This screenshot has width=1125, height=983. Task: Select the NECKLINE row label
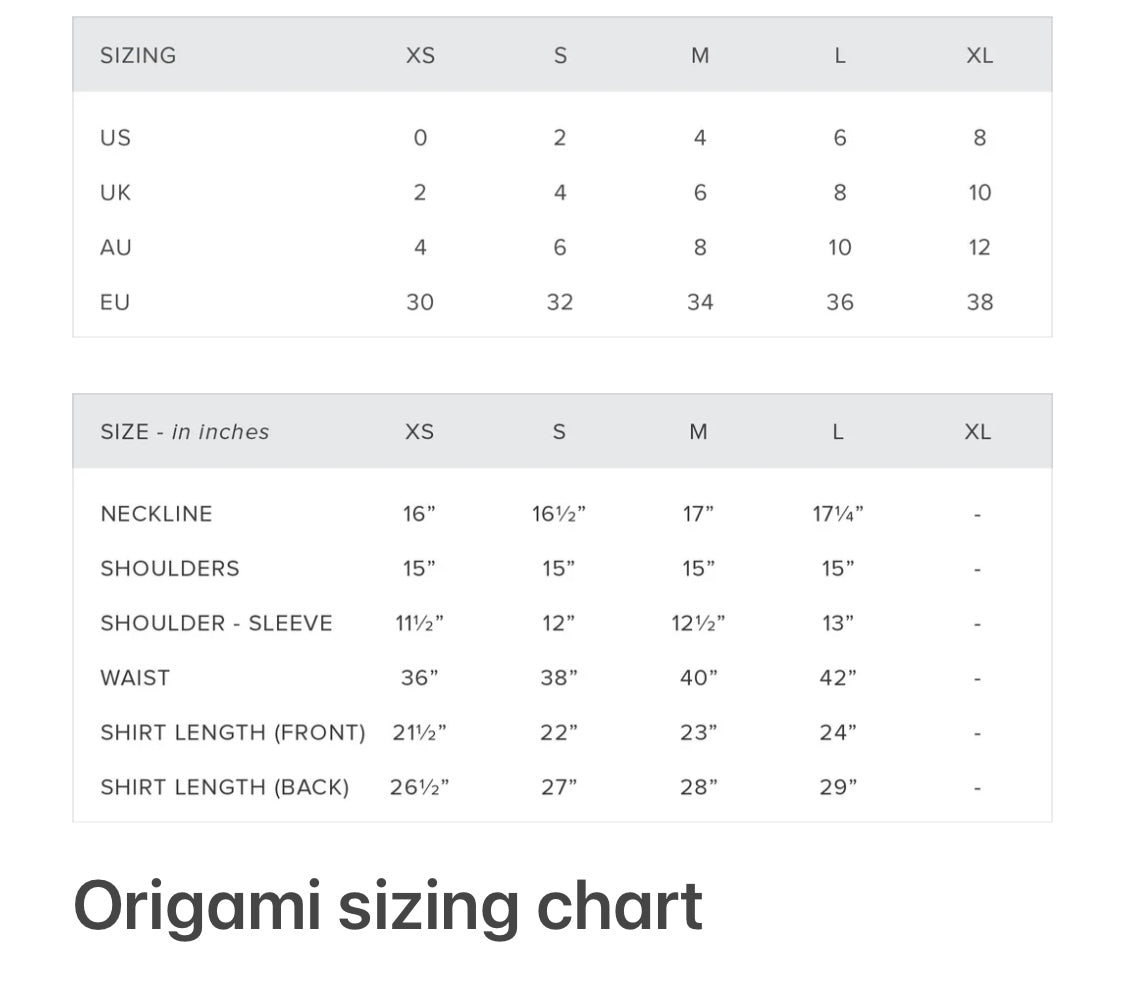point(156,514)
